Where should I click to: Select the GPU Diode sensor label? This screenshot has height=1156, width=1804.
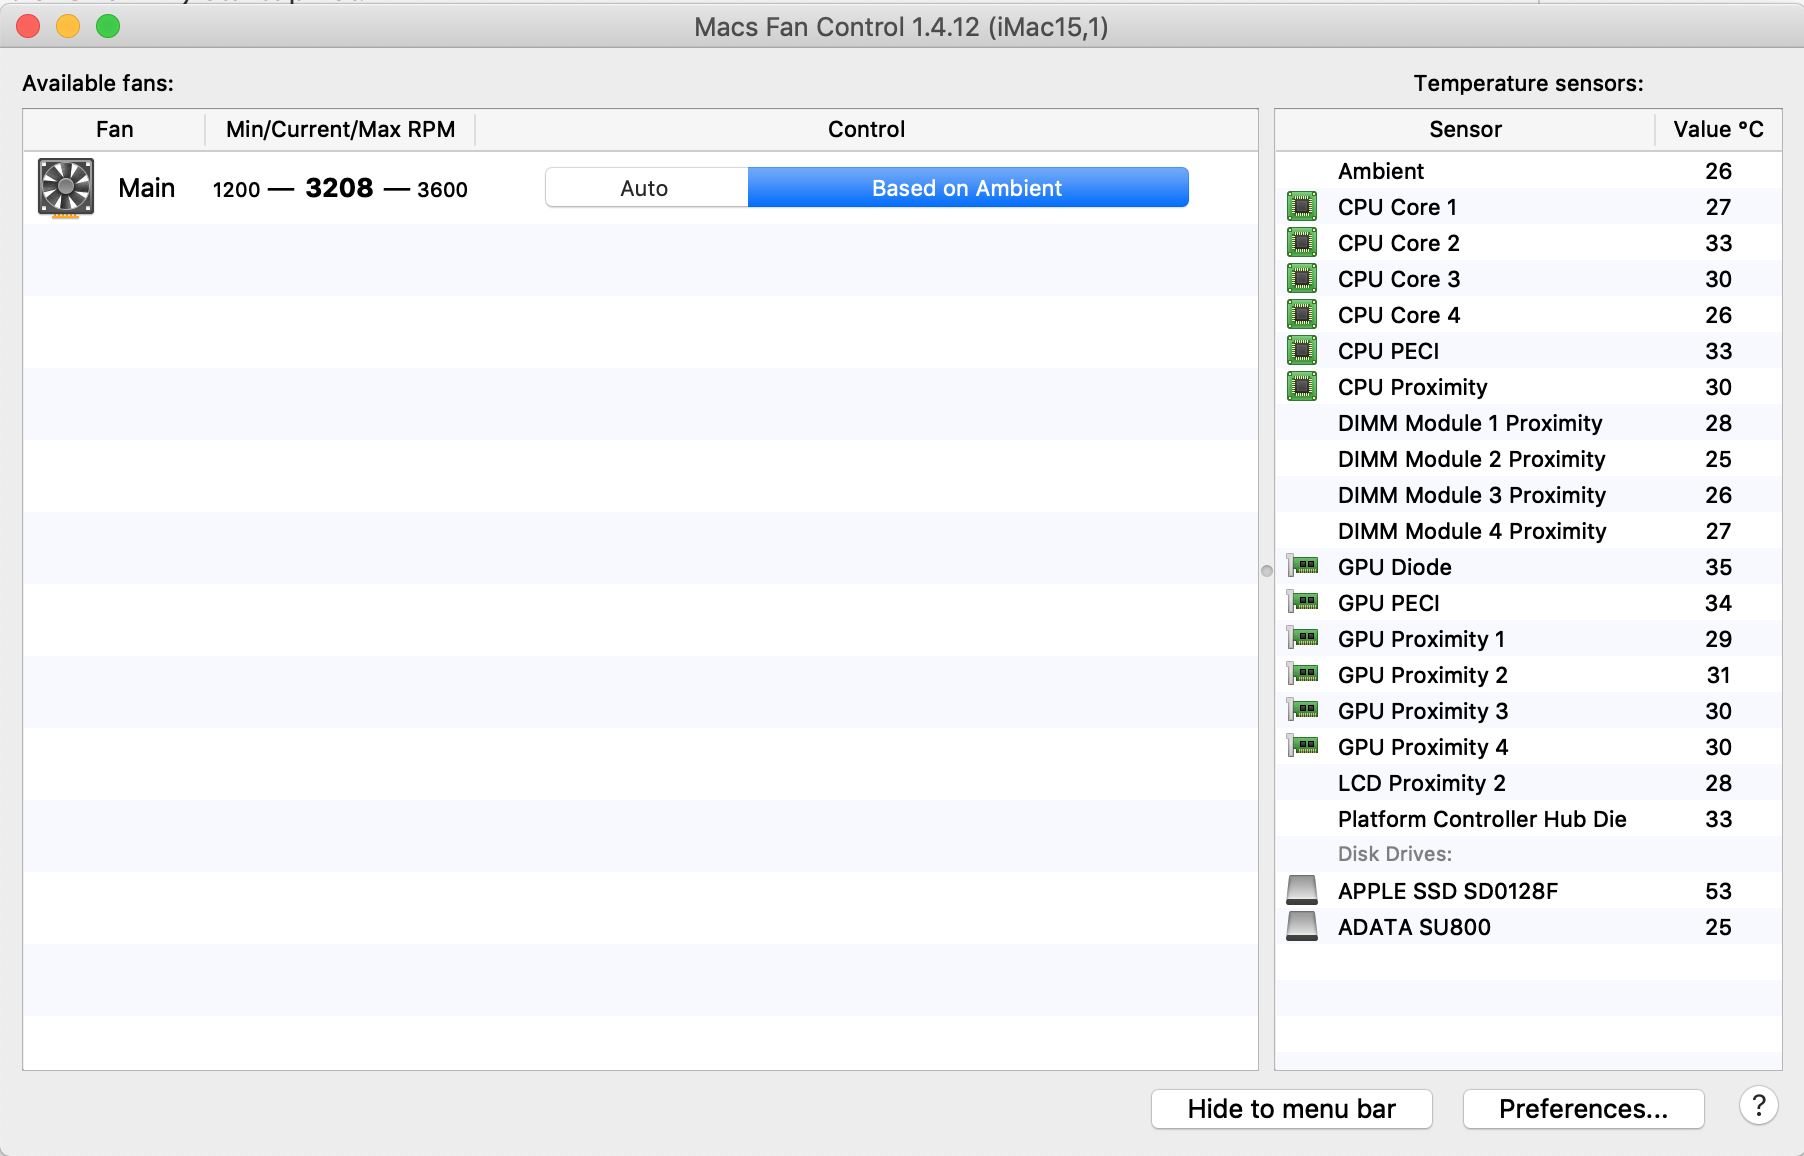(x=1395, y=567)
